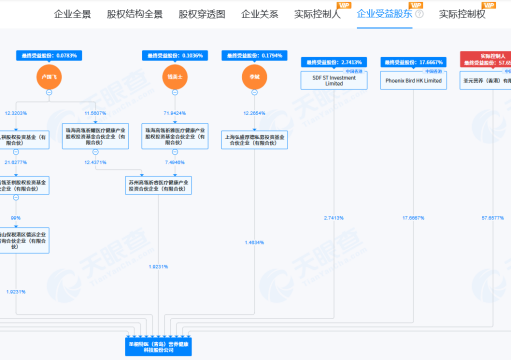Select the 企业关系 tab
This screenshot has width=511, height=361.
click(x=260, y=14)
